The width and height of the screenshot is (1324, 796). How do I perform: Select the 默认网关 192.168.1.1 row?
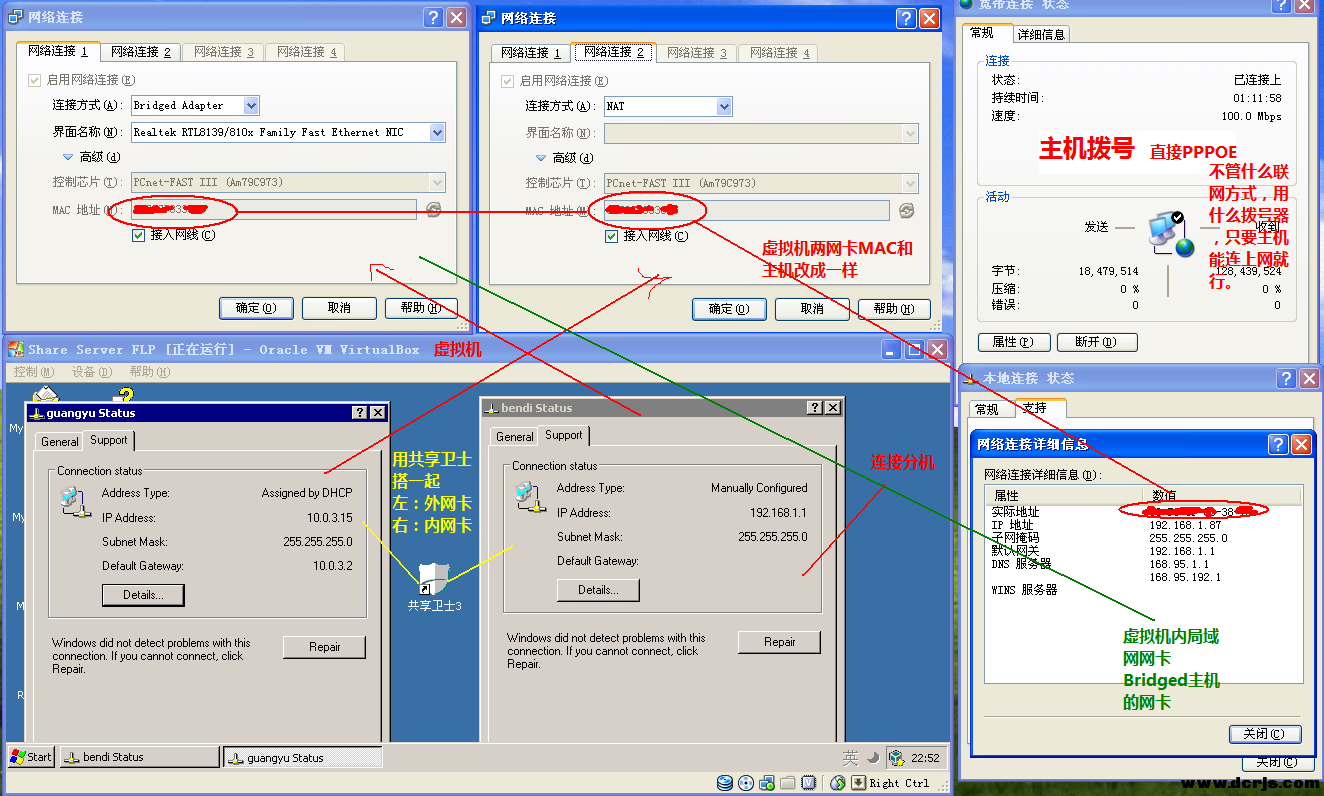coord(1145,551)
